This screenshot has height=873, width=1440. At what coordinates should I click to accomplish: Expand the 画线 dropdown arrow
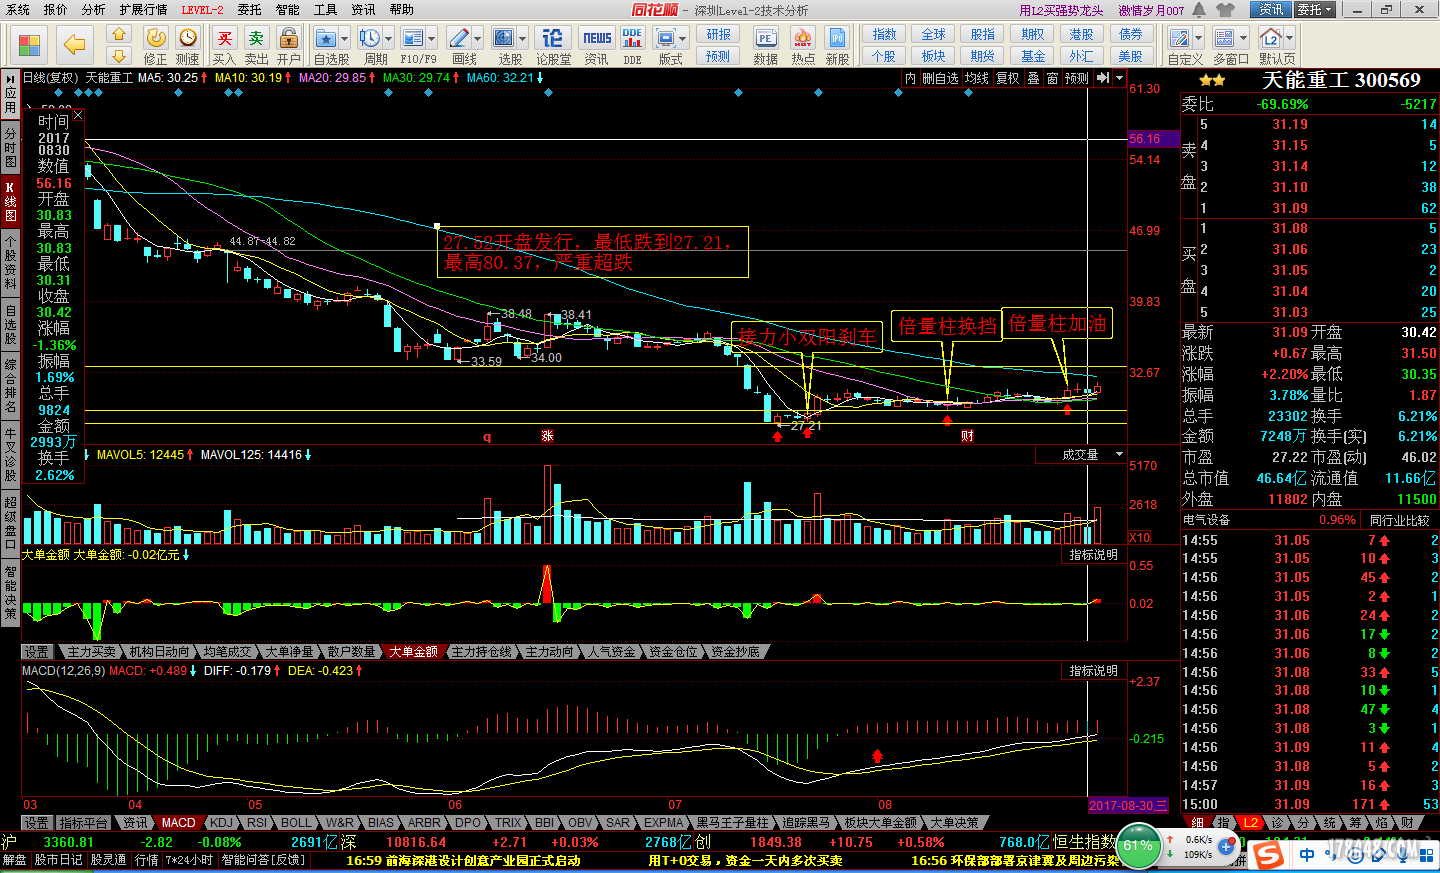tap(478, 39)
